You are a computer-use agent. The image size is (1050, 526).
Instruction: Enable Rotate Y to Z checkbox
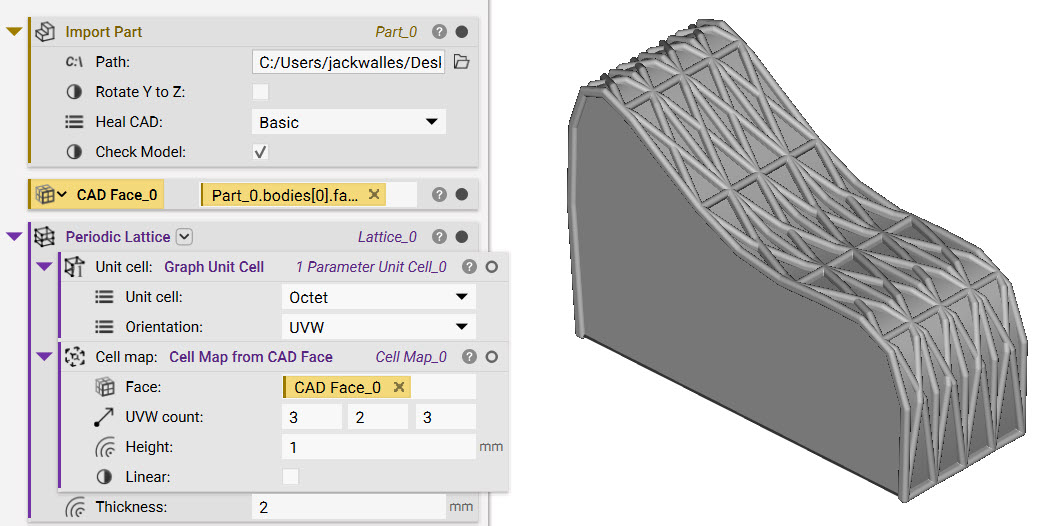tap(260, 92)
